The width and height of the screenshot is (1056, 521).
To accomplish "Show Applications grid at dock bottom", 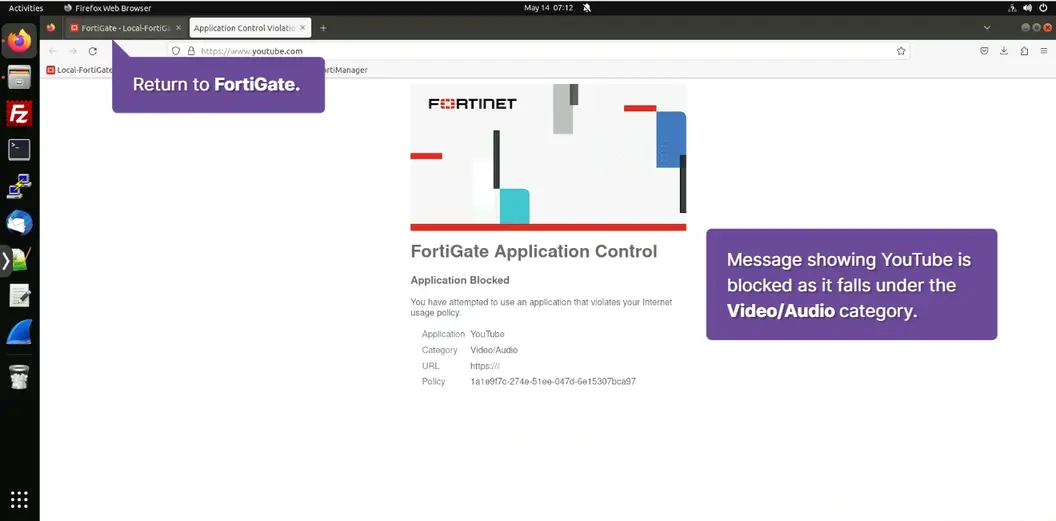I will 20,499.
